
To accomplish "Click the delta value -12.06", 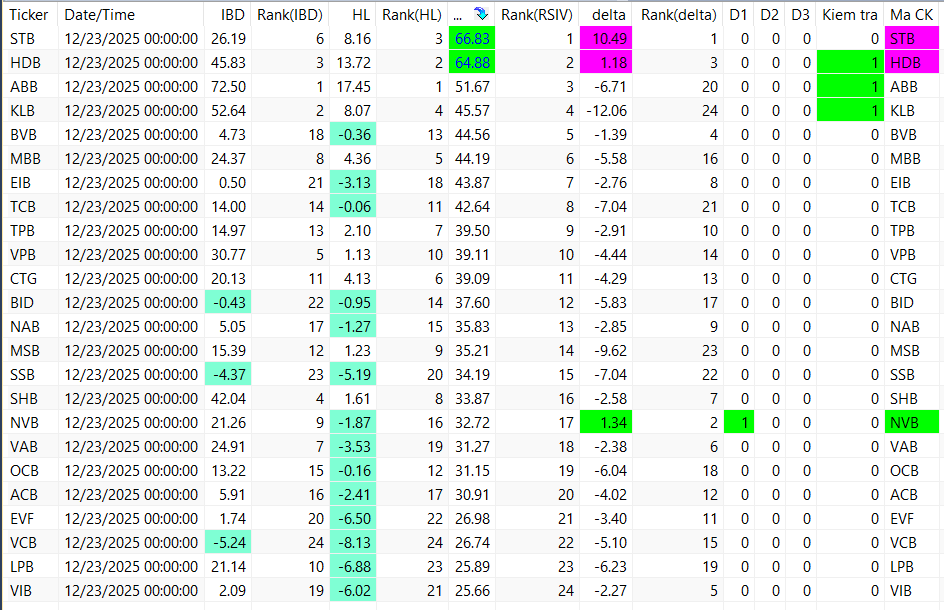I will [606, 111].
